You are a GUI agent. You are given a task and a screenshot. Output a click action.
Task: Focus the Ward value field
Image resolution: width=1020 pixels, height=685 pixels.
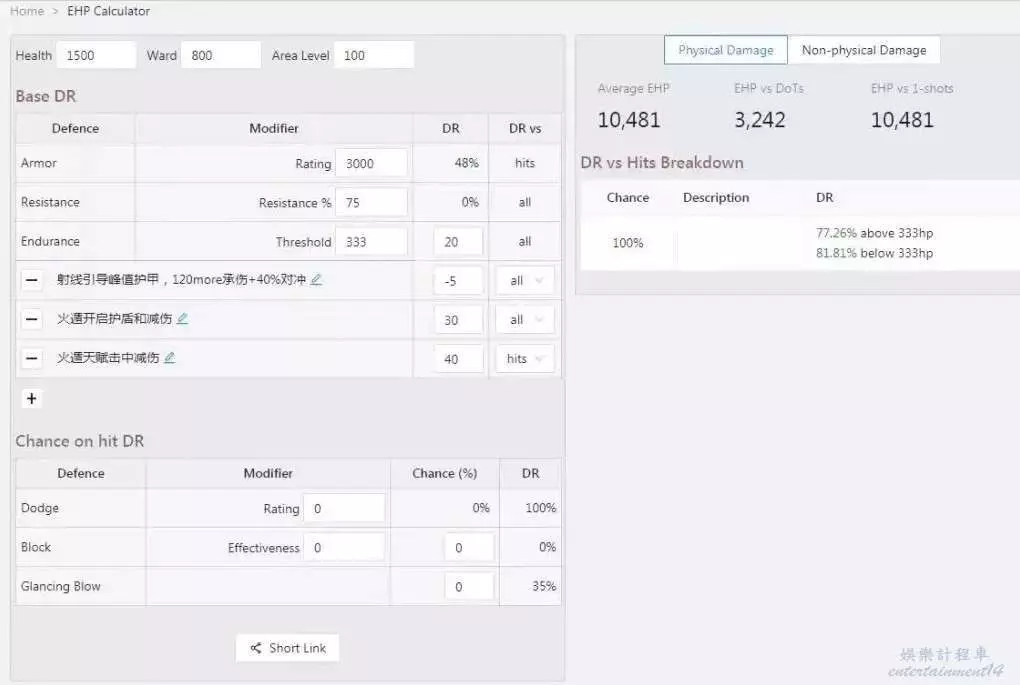[221, 55]
